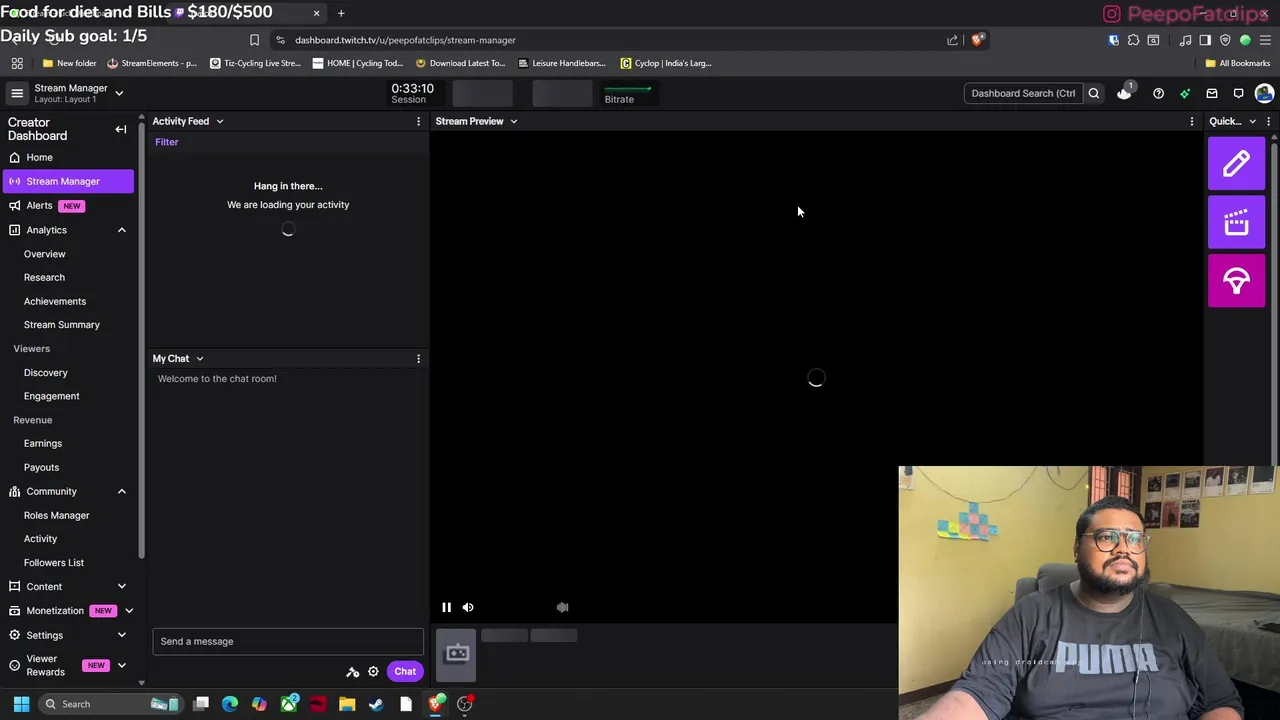This screenshot has height=720, width=1280.
Task: Expand the My Chat dropdown chevron
Action: (x=199, y=358)
